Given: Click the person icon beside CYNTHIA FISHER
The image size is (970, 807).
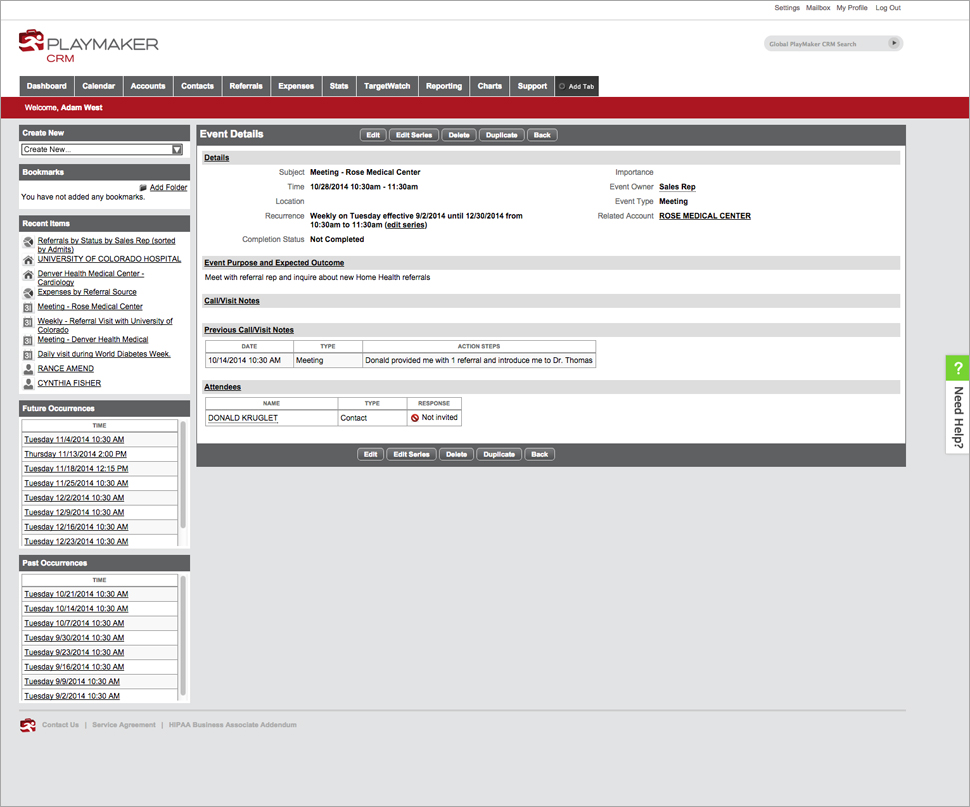Looking at the screenshot, I should (28, 384).
